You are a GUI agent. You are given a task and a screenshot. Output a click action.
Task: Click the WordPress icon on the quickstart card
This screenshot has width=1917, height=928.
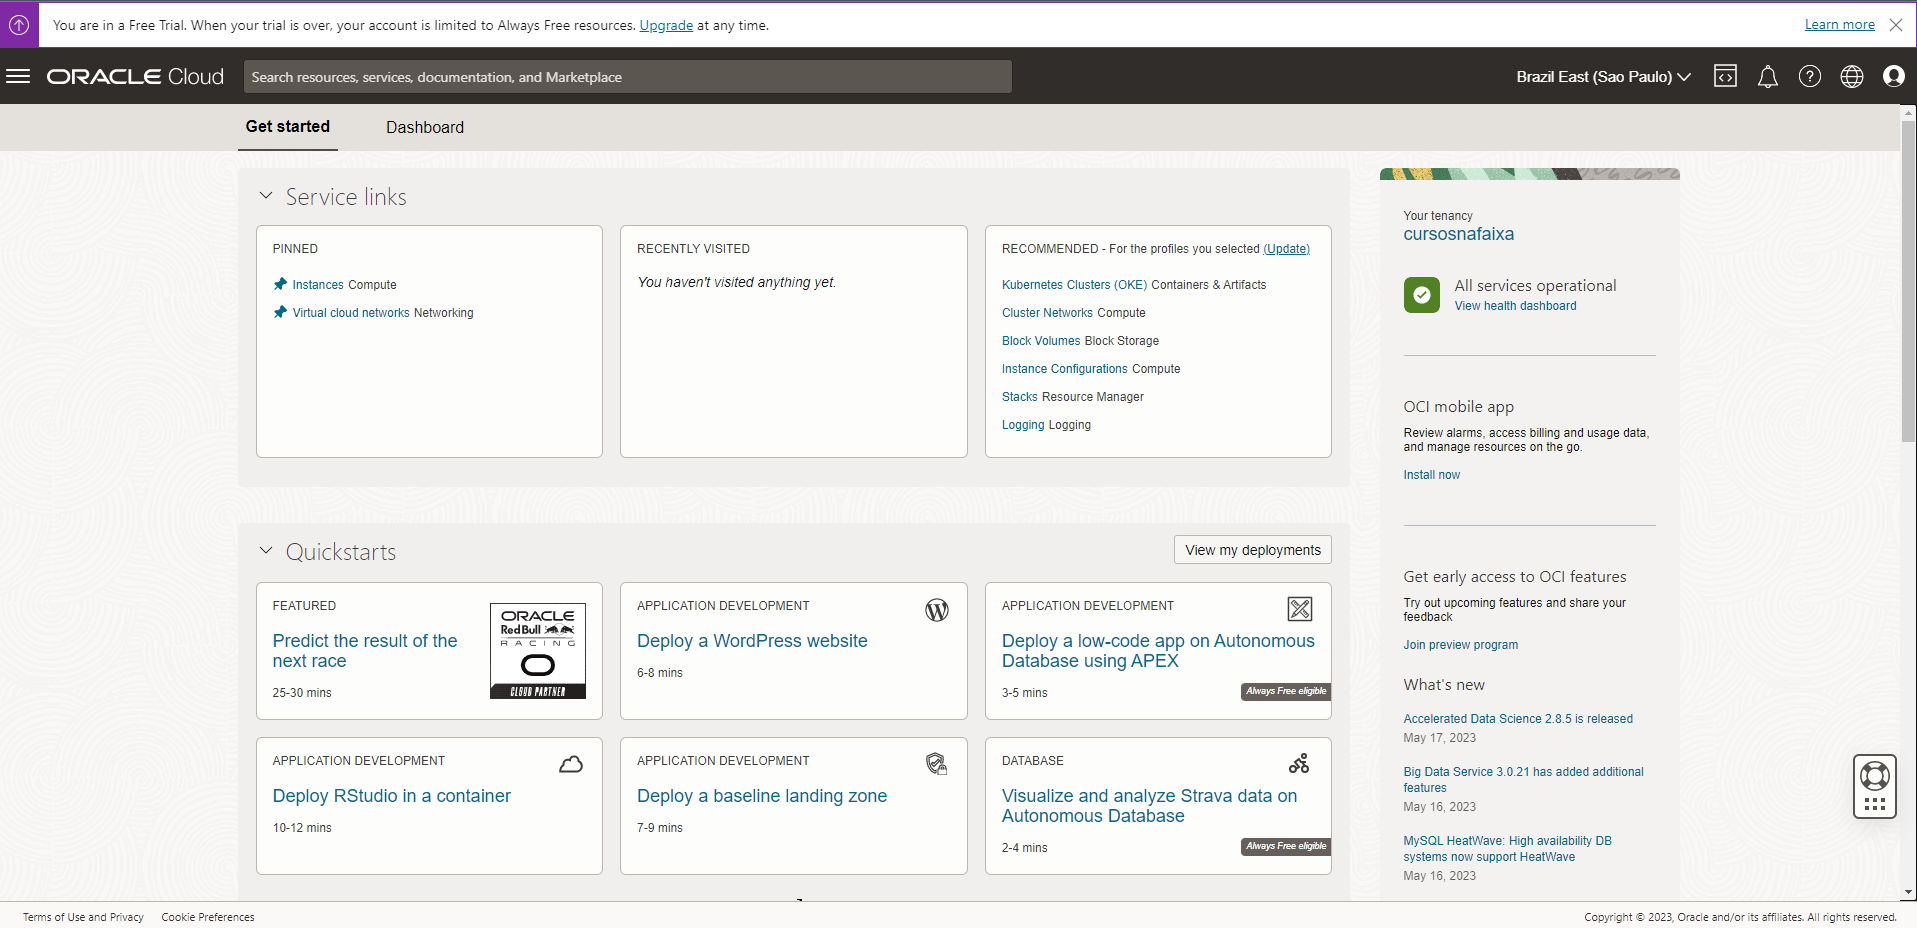(936, 609)
